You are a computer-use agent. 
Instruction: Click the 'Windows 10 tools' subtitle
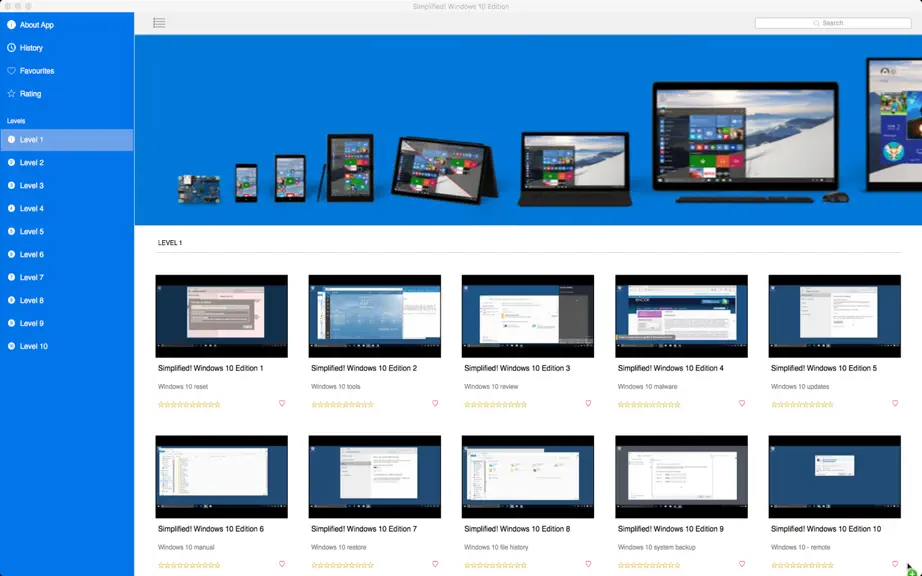click(x=336, y=387)
